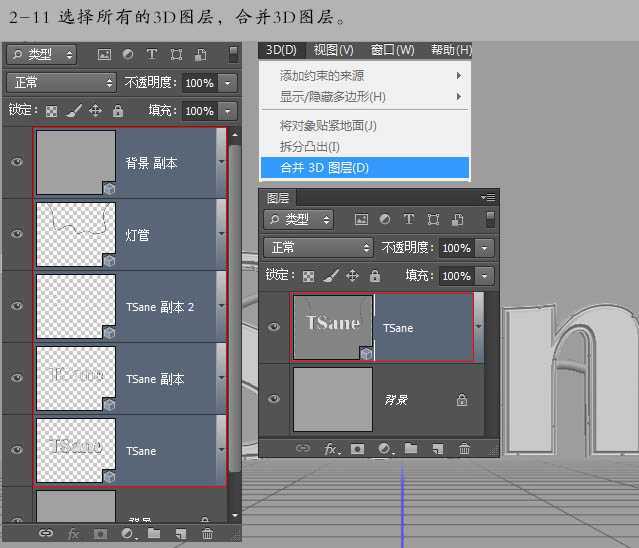Click shape filter icon in right Layers panel

click(x=433, y=220)
